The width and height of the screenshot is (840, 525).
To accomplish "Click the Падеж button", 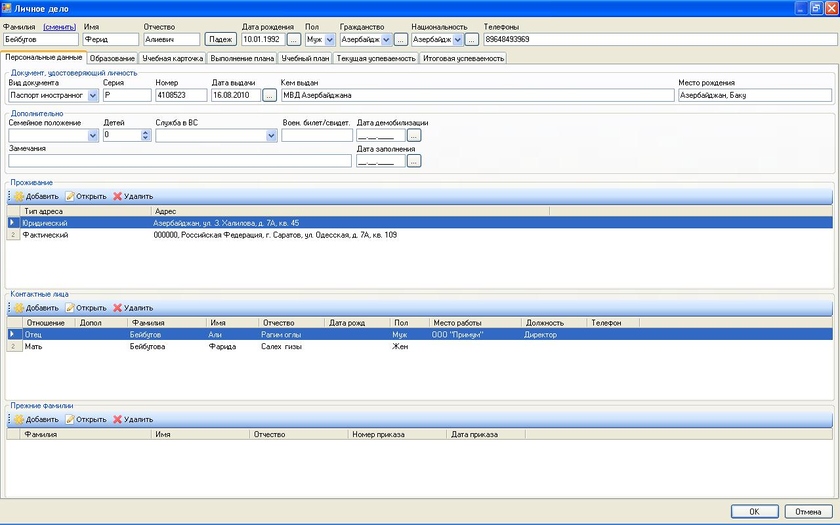I will click(x=219, y=40).
